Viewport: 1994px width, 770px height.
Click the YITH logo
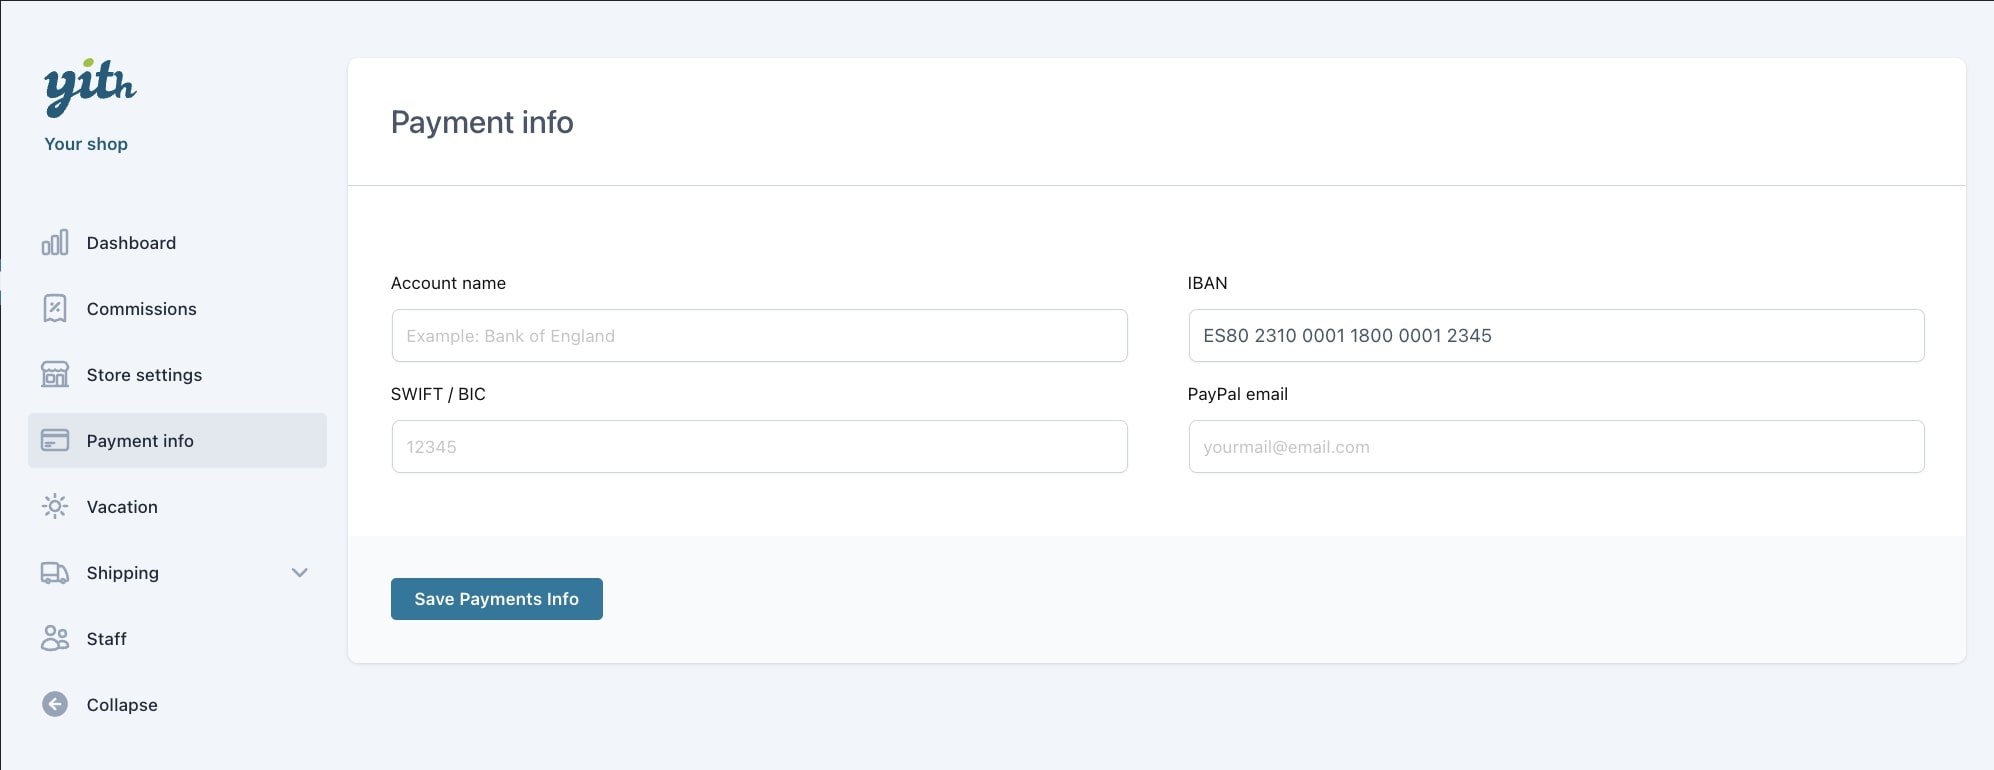90,86
